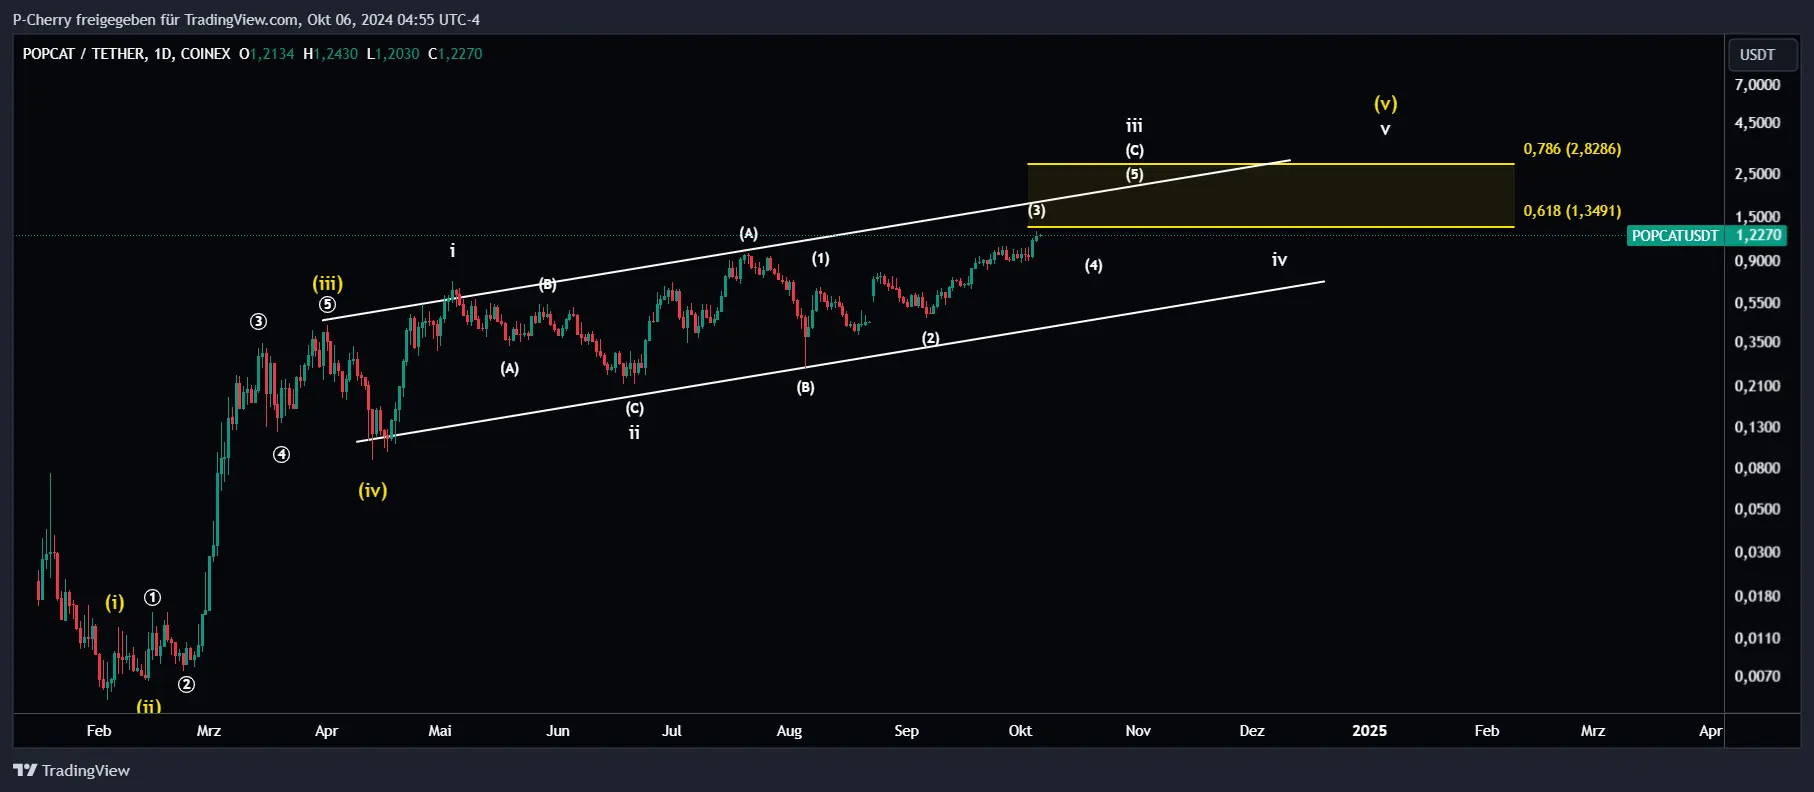The width and height of the screenshot is (1814, 792).
Task: Select the circled 2 wave marker
Action: pyautogui.click(x=186, y=685)
